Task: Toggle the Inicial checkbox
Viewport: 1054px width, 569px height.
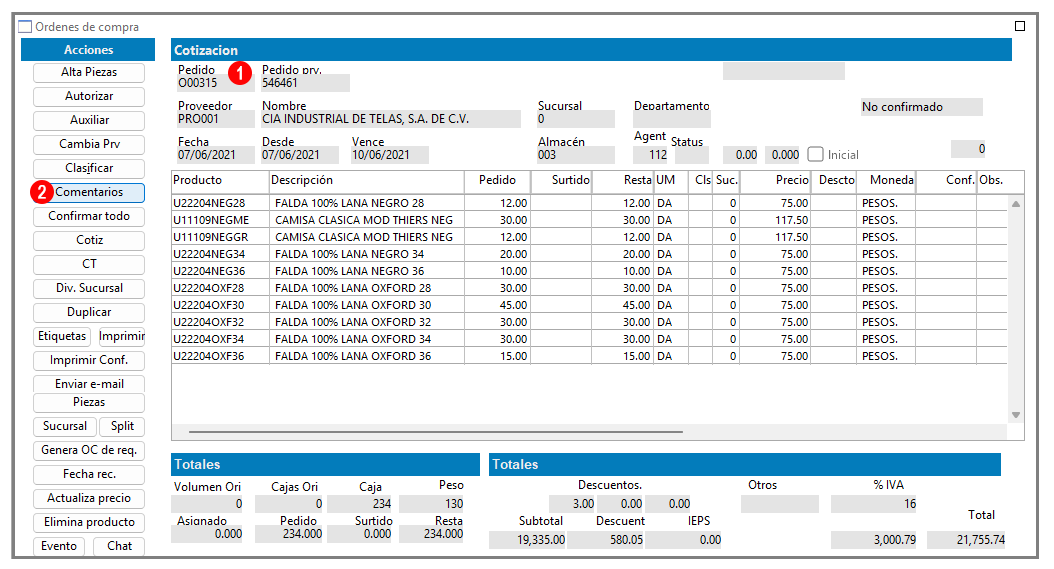Action: [815, 155]
